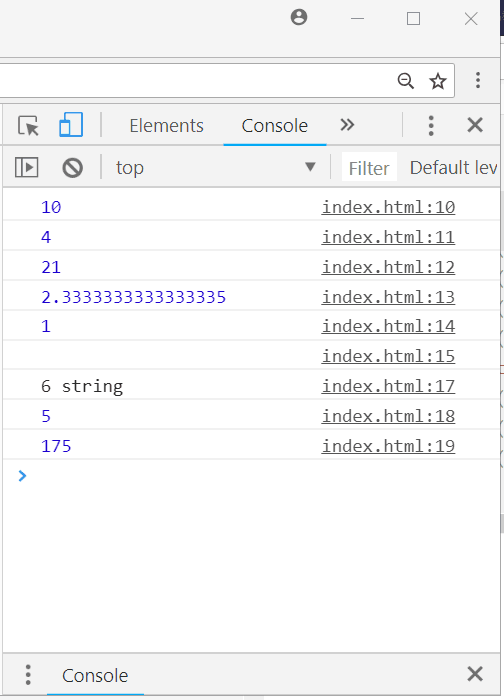Show the console sidebar icon
This screenshot has height=700, width=504.
pyautogui.click(x=27, y=167)
